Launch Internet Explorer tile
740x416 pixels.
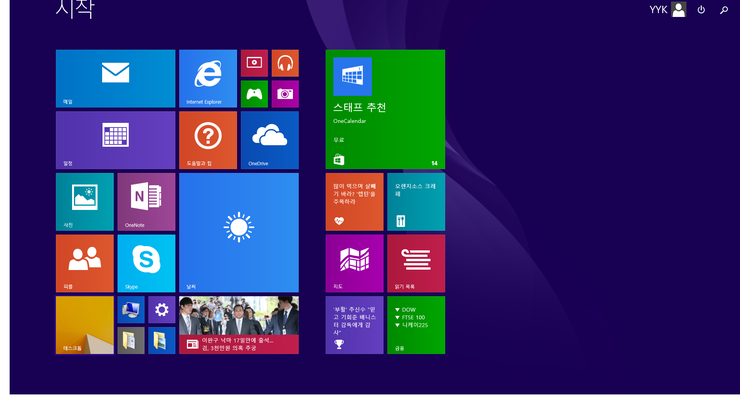click(208, 79)
